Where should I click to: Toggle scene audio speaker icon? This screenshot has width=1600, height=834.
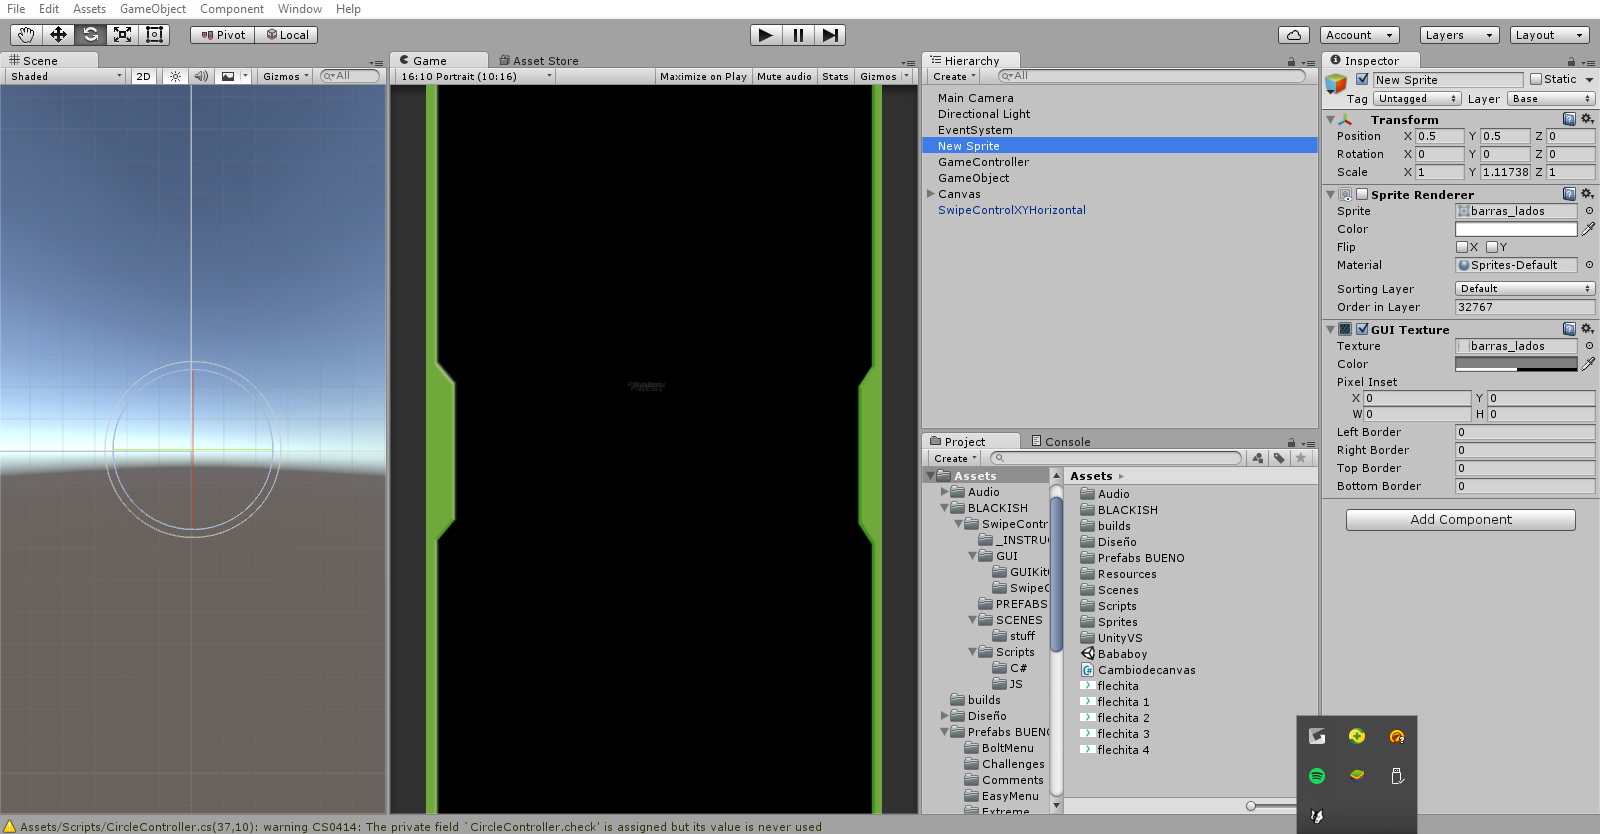201,76
